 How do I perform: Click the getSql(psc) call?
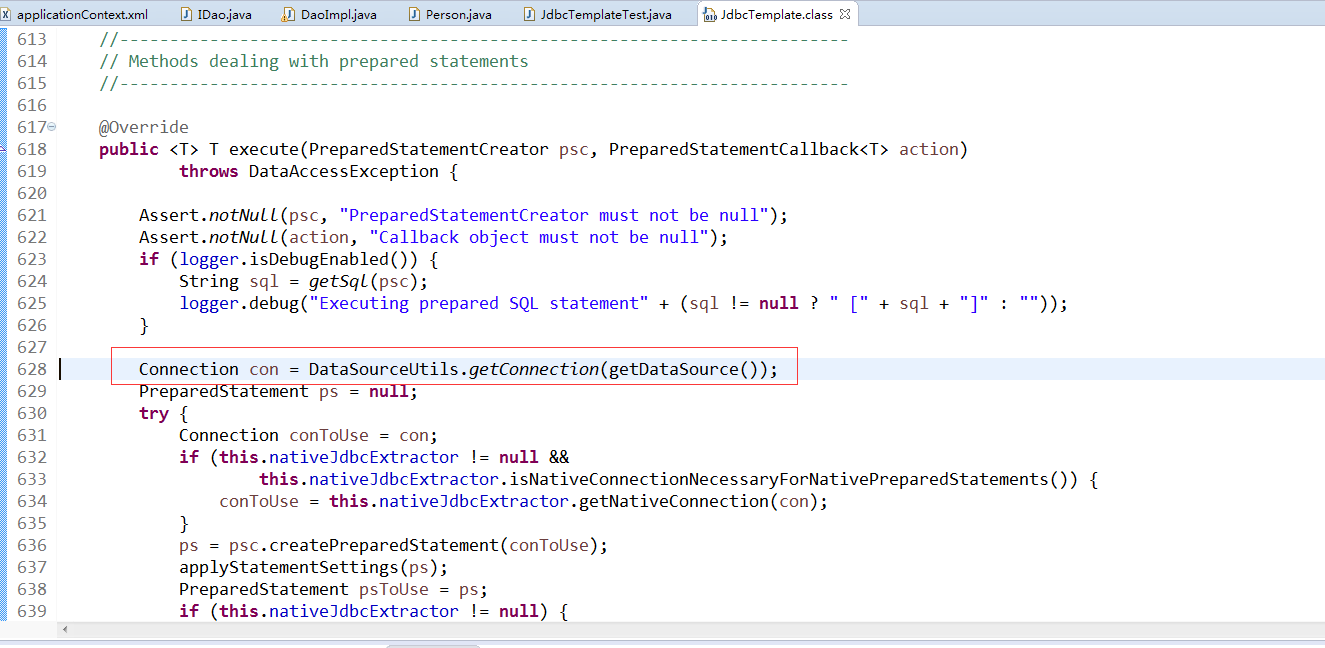[x=363, y=281]
